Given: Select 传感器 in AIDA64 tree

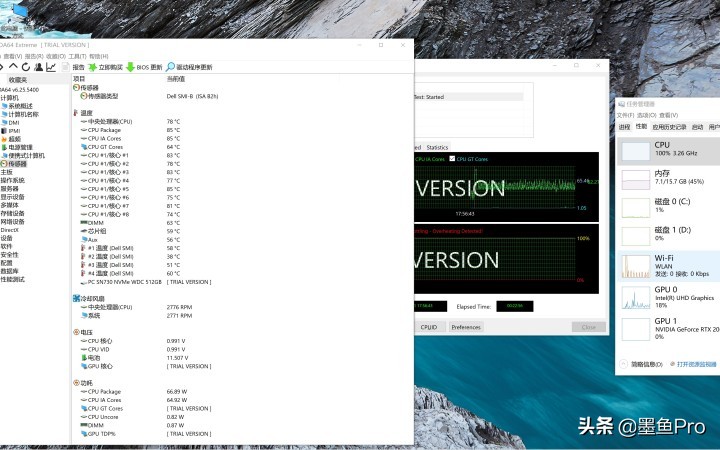Looking at the screenshot, I should tap(17, 164).
